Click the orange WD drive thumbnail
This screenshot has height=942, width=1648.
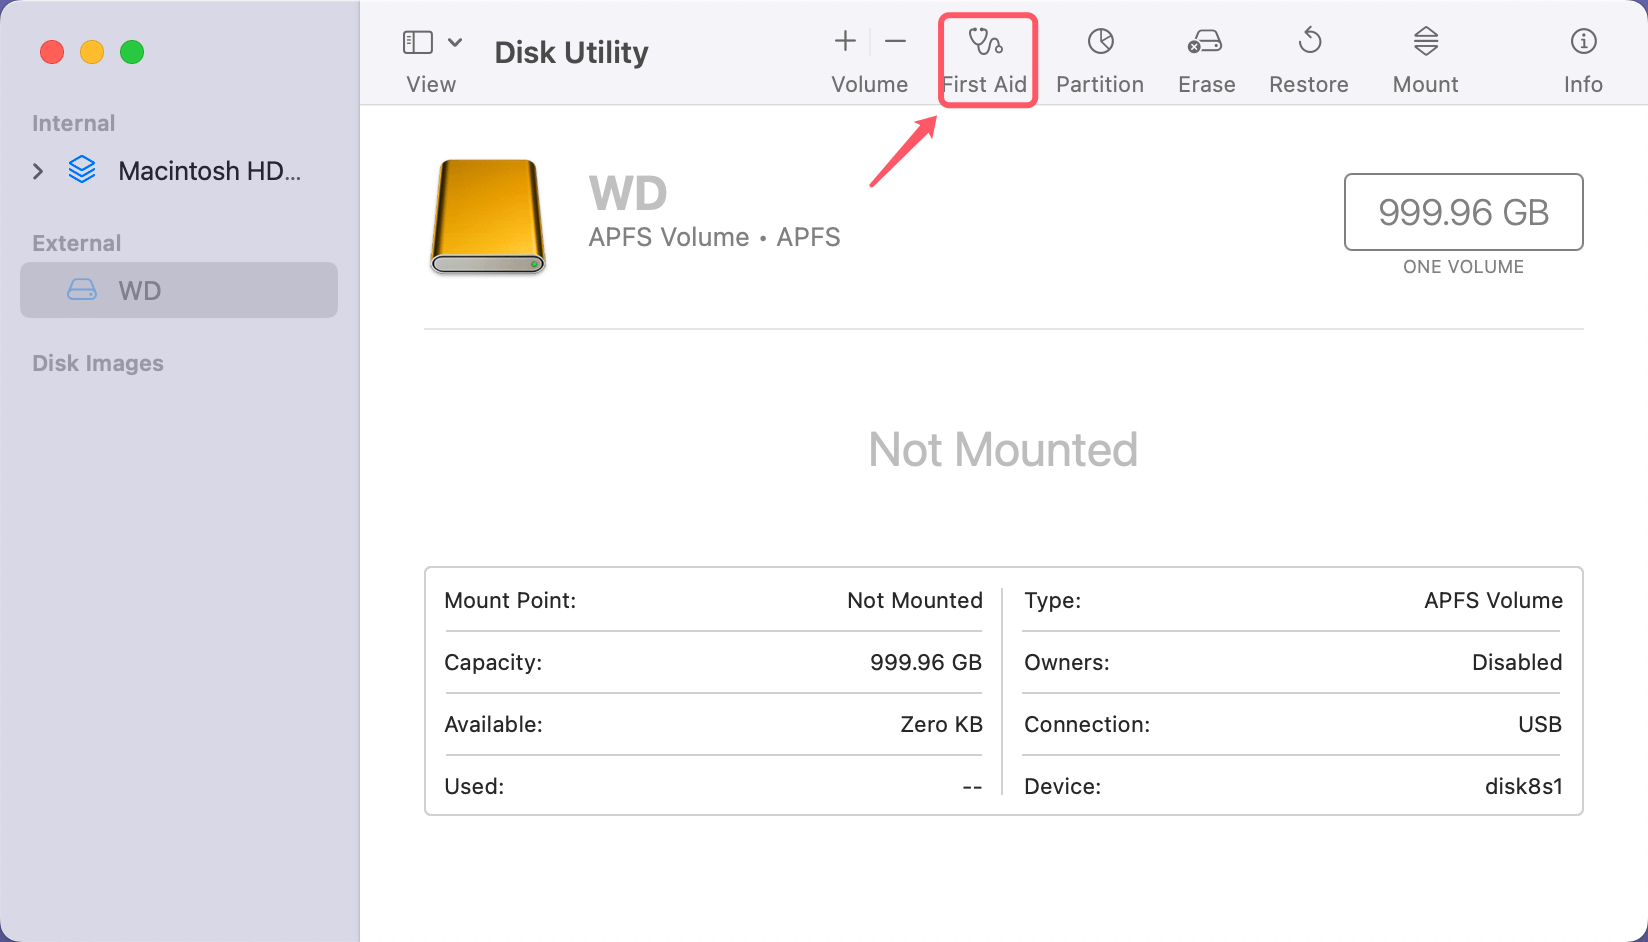pyautogui.click(x=487, y=216)
